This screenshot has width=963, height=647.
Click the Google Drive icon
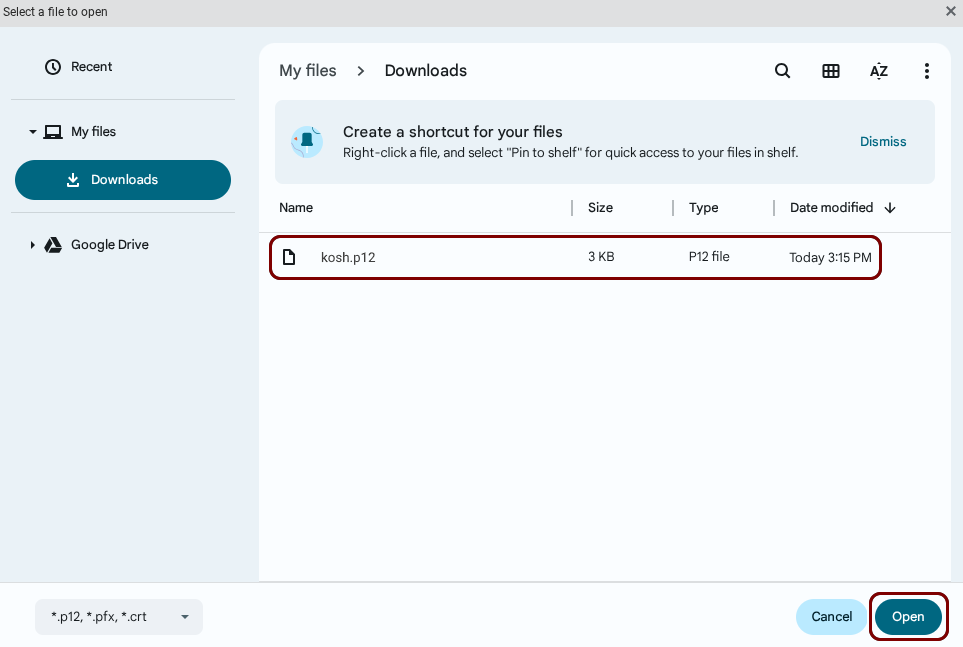[x=53, y=245]
